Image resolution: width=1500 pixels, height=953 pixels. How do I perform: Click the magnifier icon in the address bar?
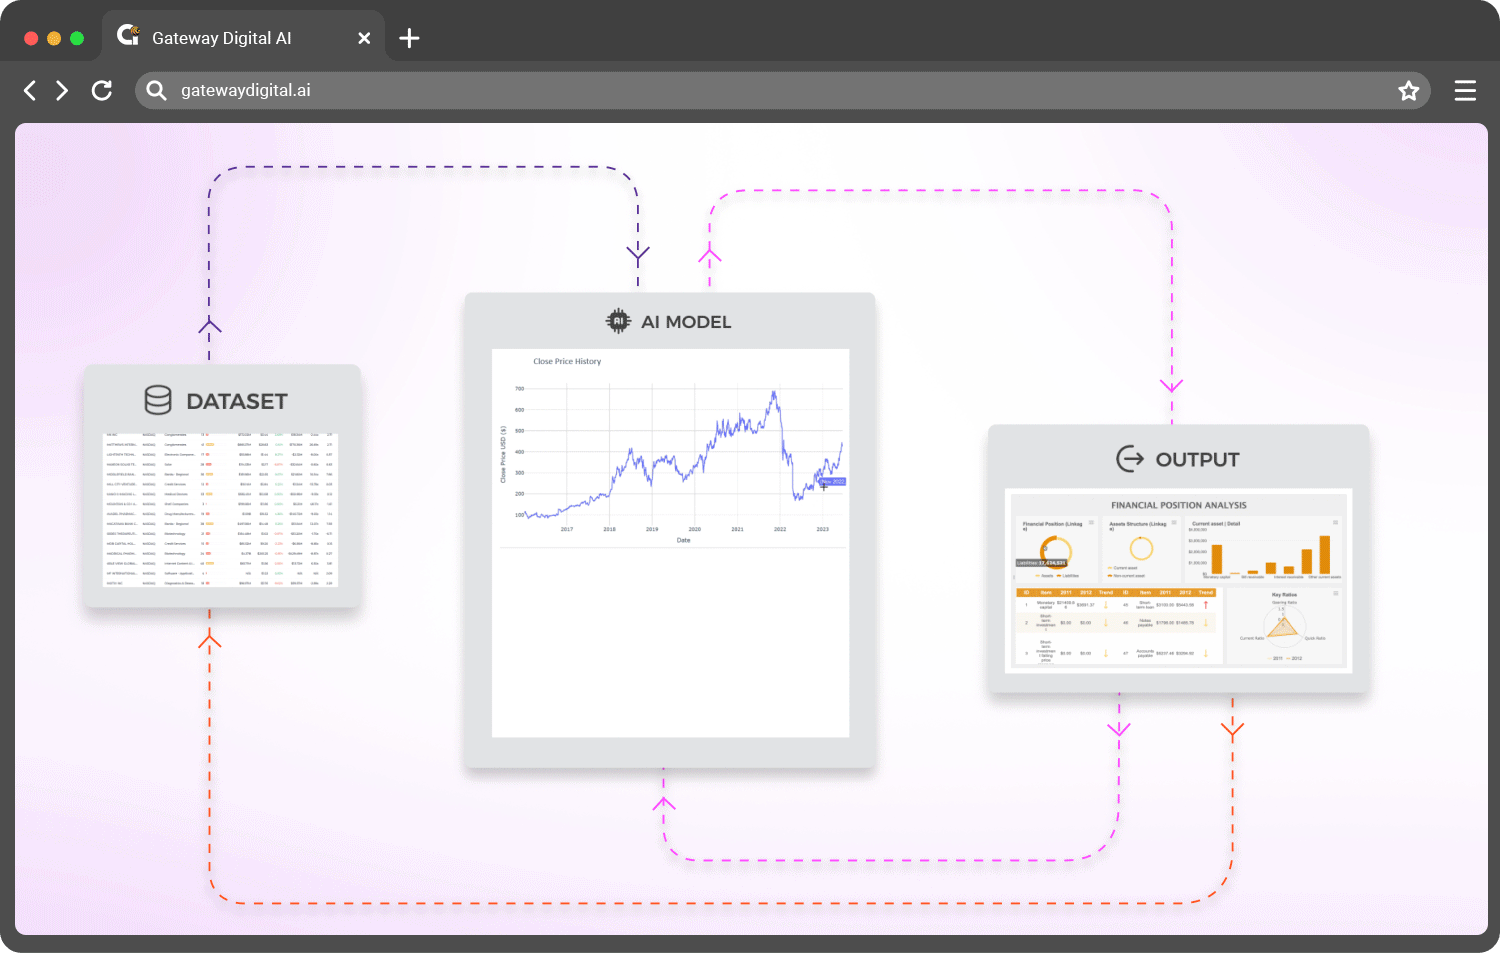click(156, 91)
